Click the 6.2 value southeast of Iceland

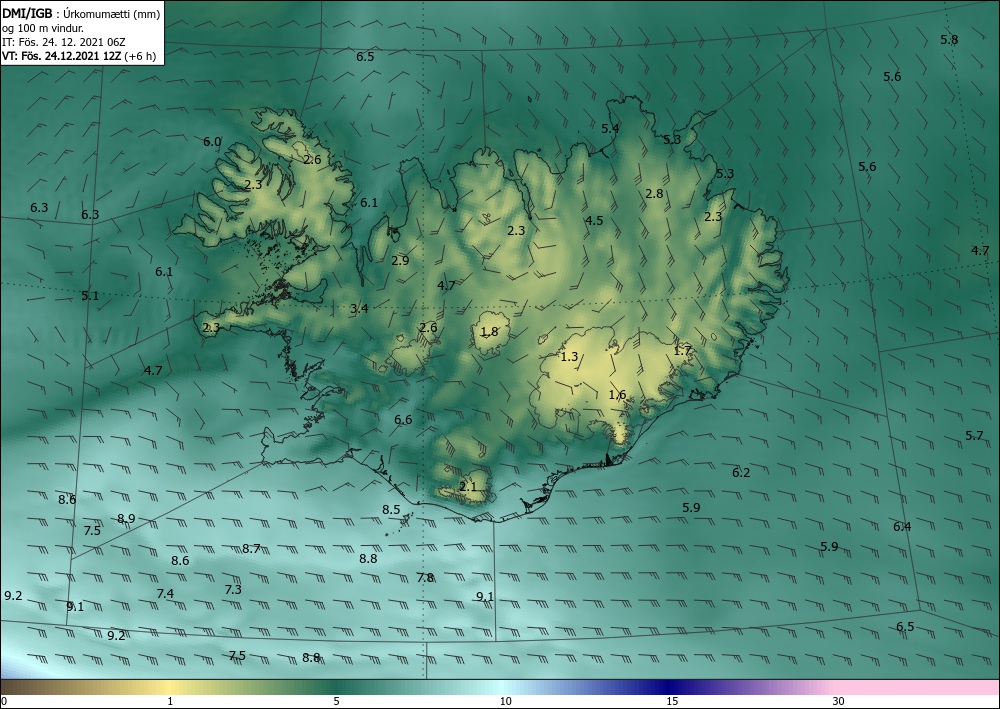(x=741, y=472)
